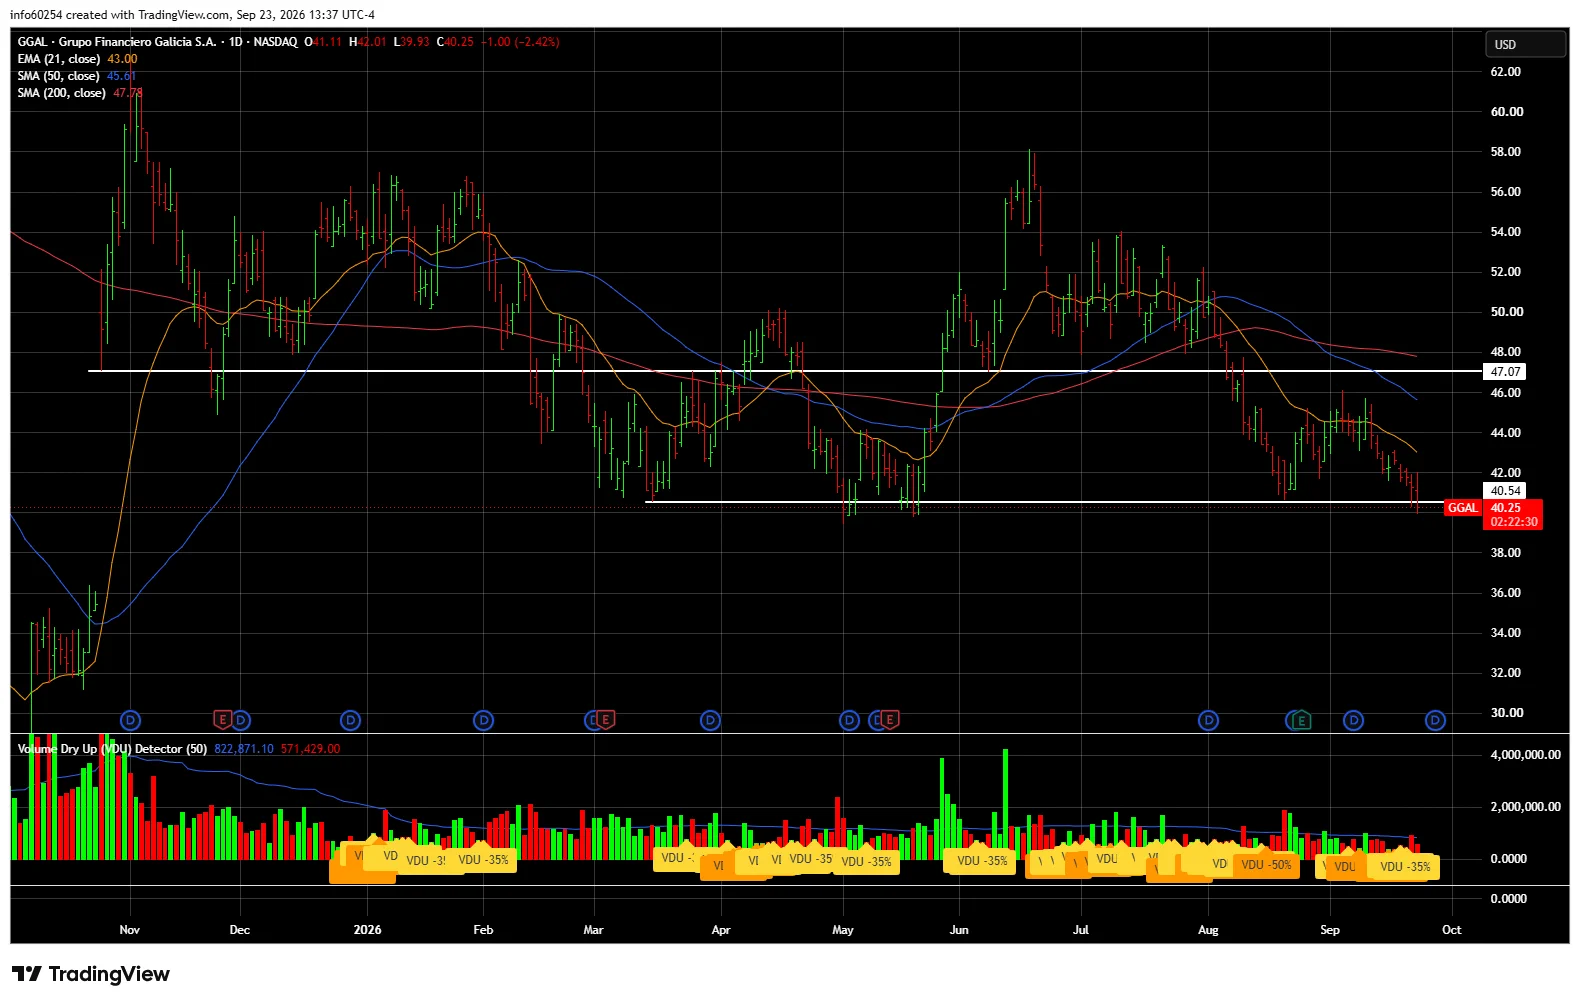The height and width of the screenshot is (1004, 1580).
Task: Click the EMA value 43.00
Action: [x=122, y=59]
